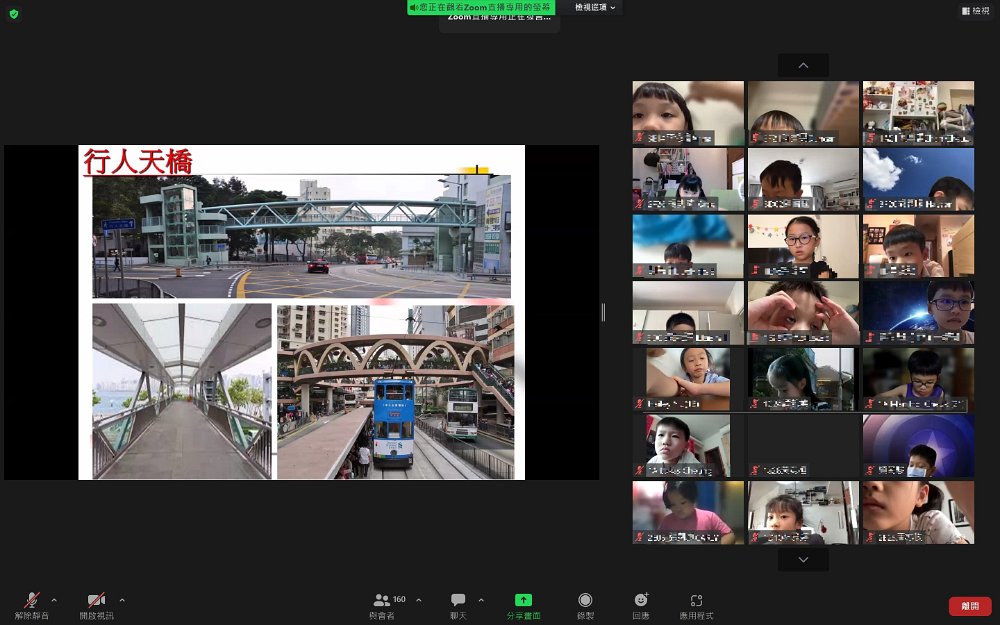
Task: Click the green encryption shield icon
Action: click(14, 14)
